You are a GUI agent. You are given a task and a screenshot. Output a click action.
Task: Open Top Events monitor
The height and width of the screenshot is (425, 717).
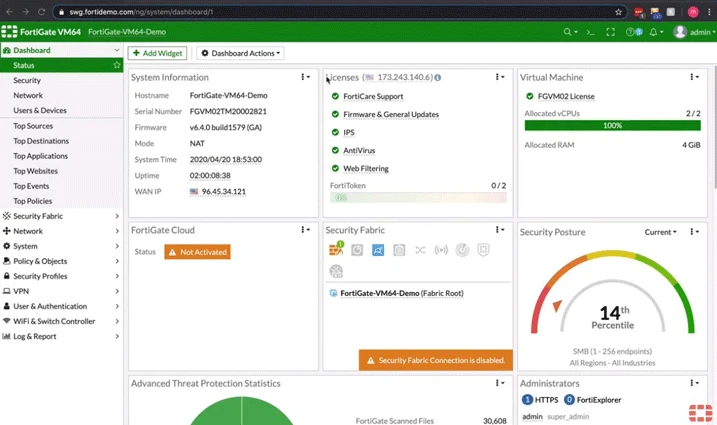[x=61, y=186]
